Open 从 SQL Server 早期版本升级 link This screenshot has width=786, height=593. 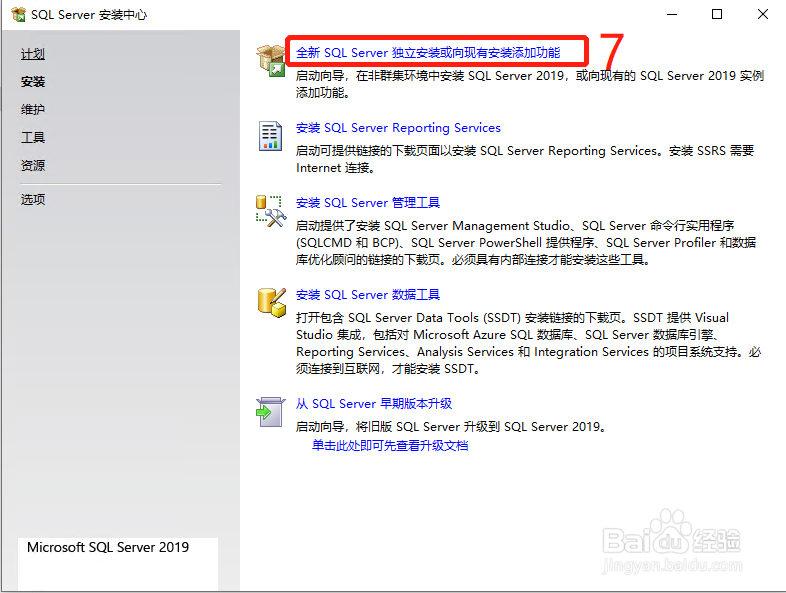pyautogui.click(x=373, y=404)
